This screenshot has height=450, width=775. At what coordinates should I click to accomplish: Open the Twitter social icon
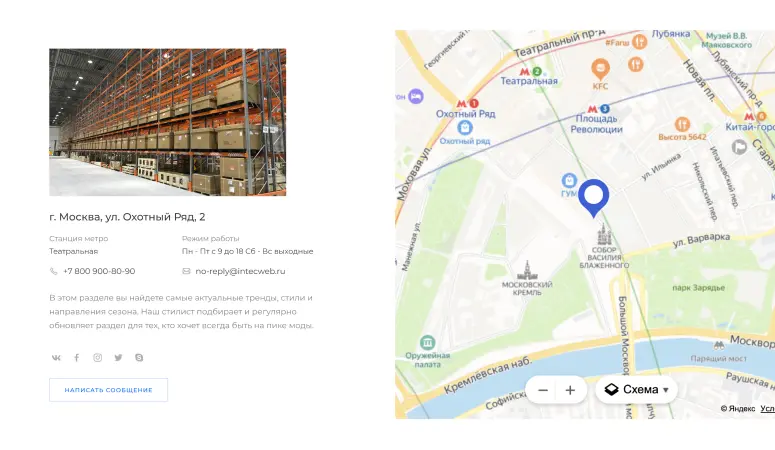[118, 358]
